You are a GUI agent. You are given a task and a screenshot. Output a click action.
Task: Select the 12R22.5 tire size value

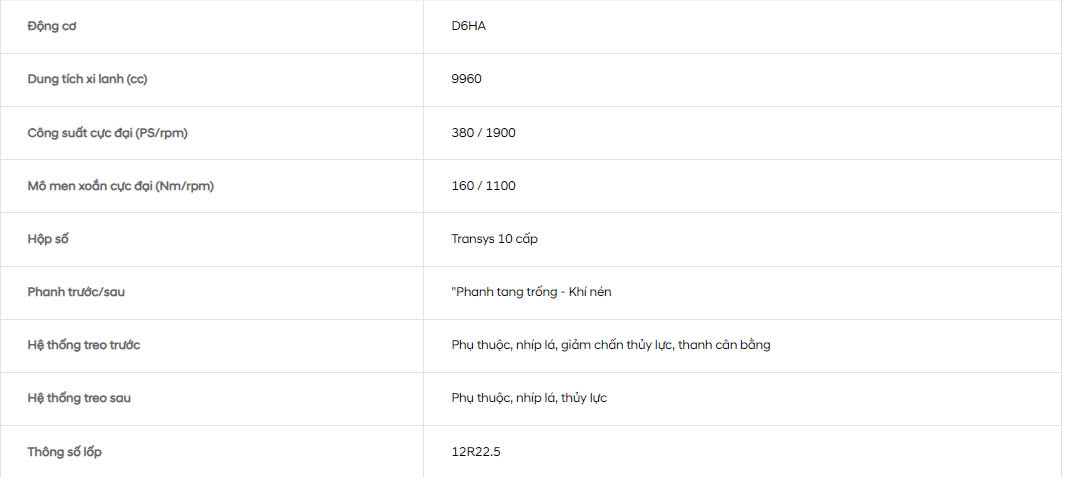[x=476, y=452]
